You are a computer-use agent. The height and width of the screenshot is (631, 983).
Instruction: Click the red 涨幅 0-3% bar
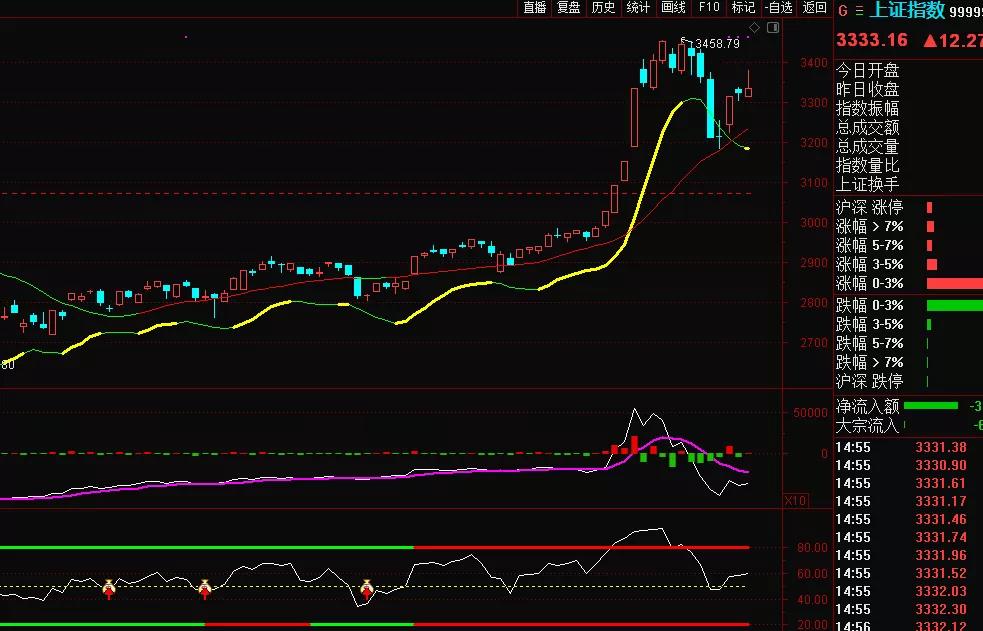[954, 284]
